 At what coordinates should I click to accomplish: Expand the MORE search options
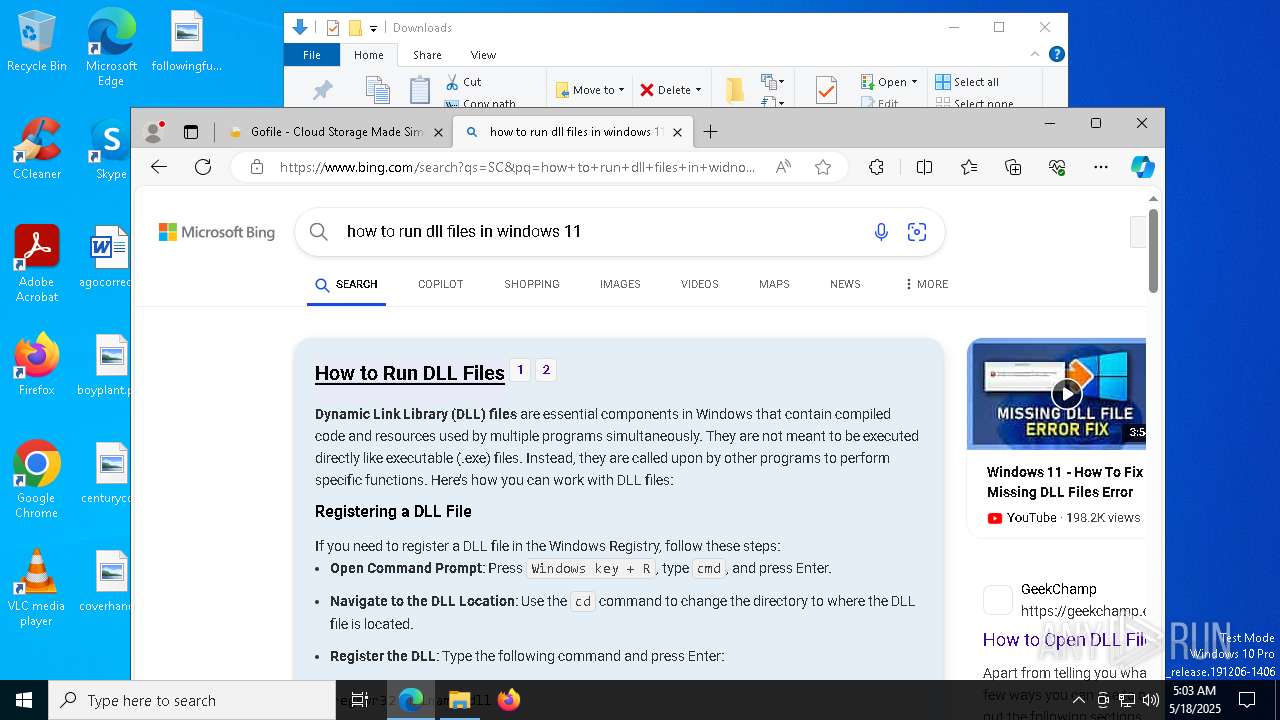926,284
